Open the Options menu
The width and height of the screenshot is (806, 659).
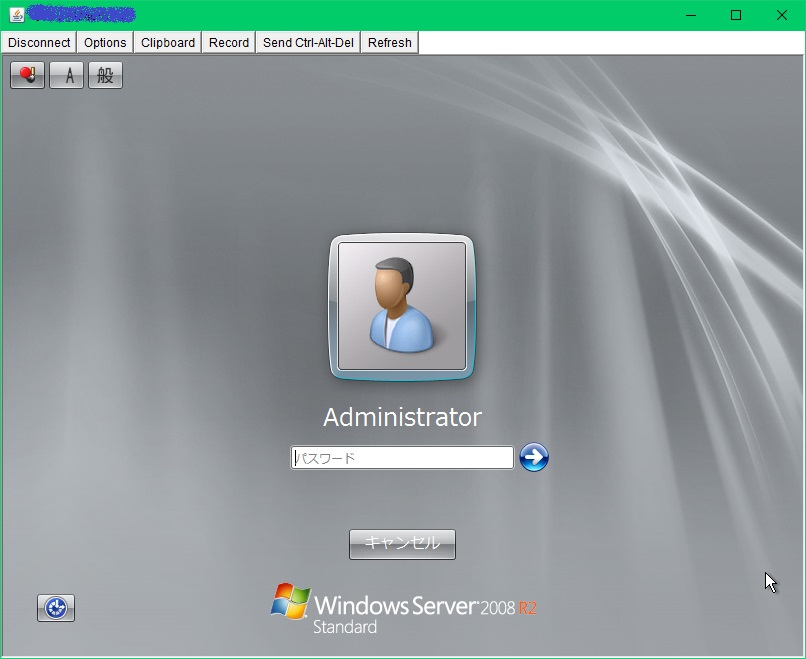pyautogui.click(x=105, y=42)
